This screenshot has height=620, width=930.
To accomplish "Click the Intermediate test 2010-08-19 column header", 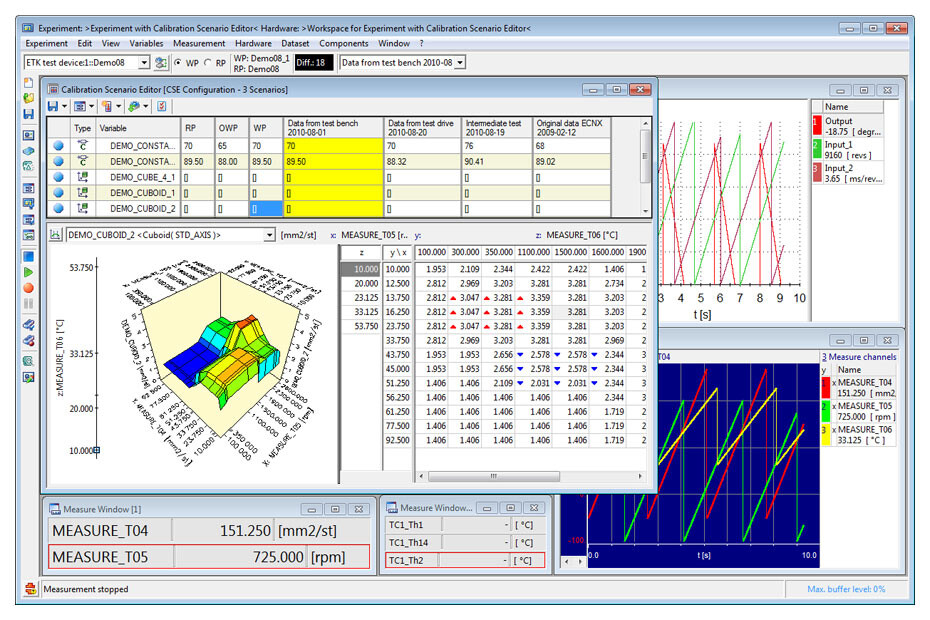I will [x=496, y=128].
